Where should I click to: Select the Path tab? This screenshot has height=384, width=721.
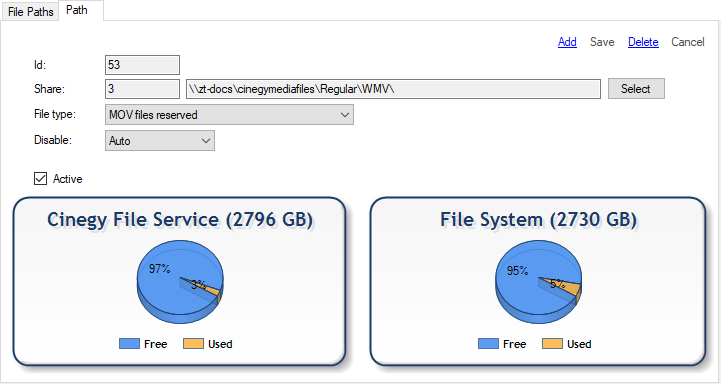[x=77, y=10]
